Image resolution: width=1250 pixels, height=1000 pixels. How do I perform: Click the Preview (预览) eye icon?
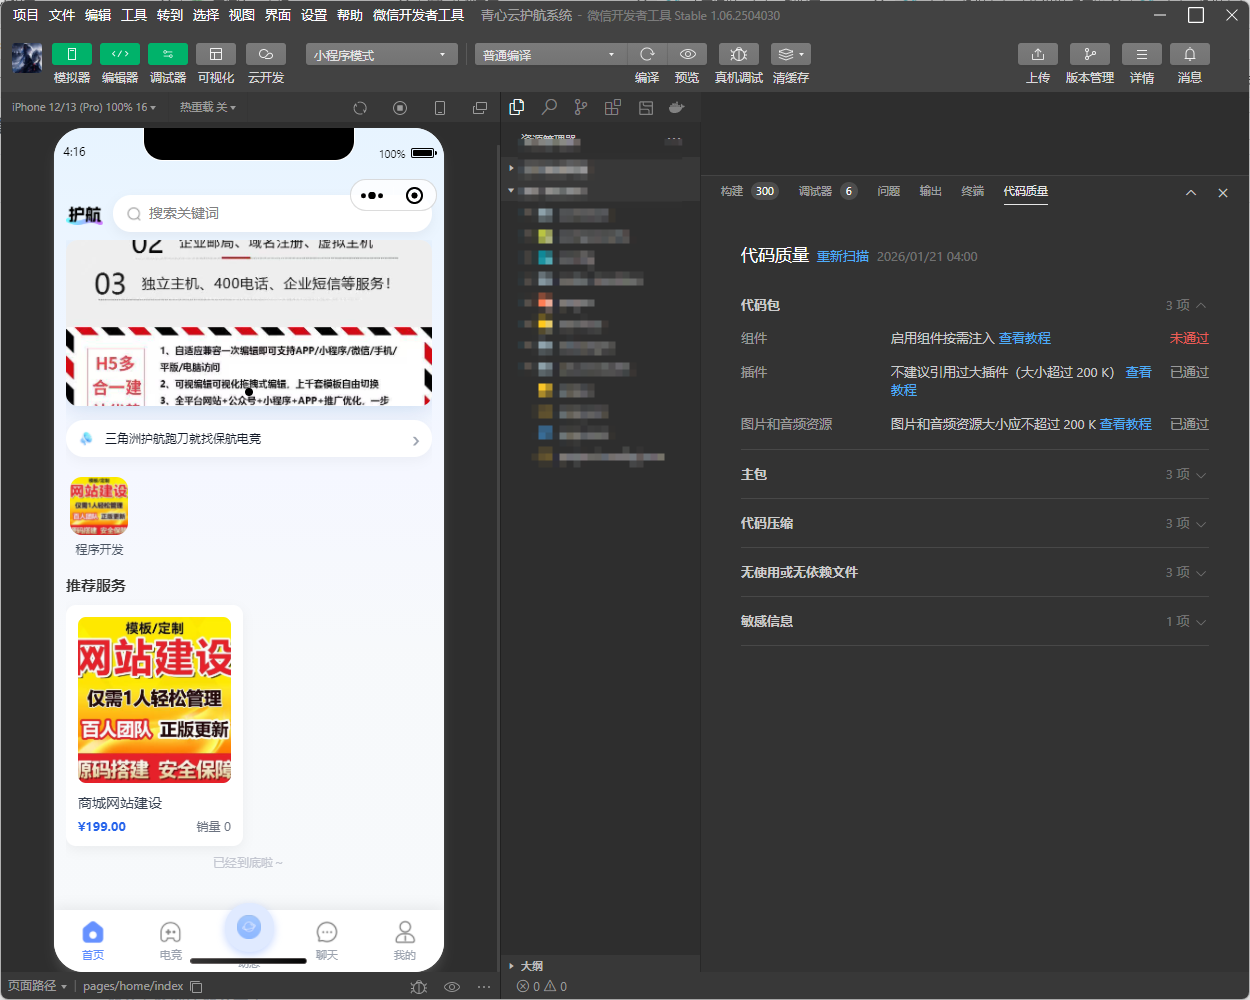(687, 54)
